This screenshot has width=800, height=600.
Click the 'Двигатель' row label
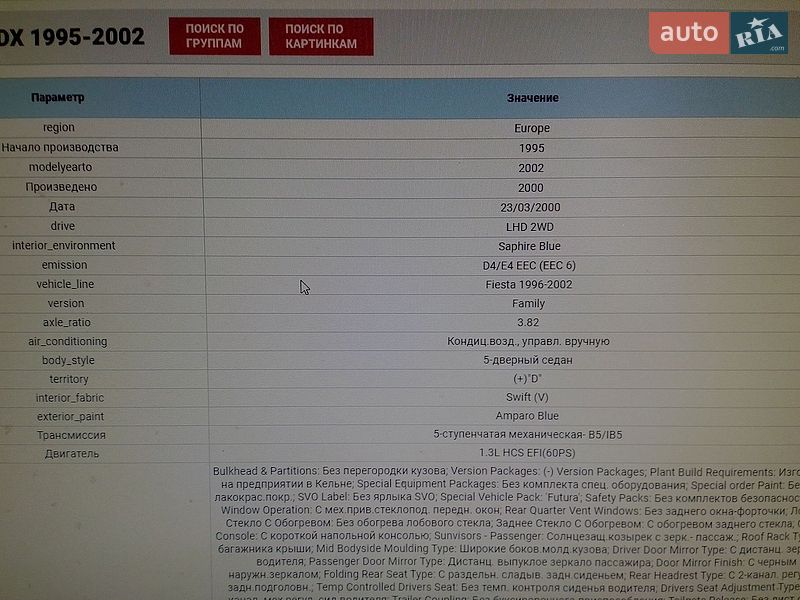point(72,454)
